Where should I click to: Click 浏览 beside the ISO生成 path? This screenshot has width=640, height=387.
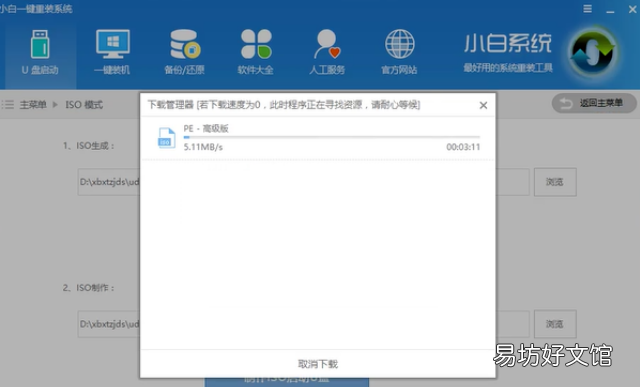click(555, 182)
